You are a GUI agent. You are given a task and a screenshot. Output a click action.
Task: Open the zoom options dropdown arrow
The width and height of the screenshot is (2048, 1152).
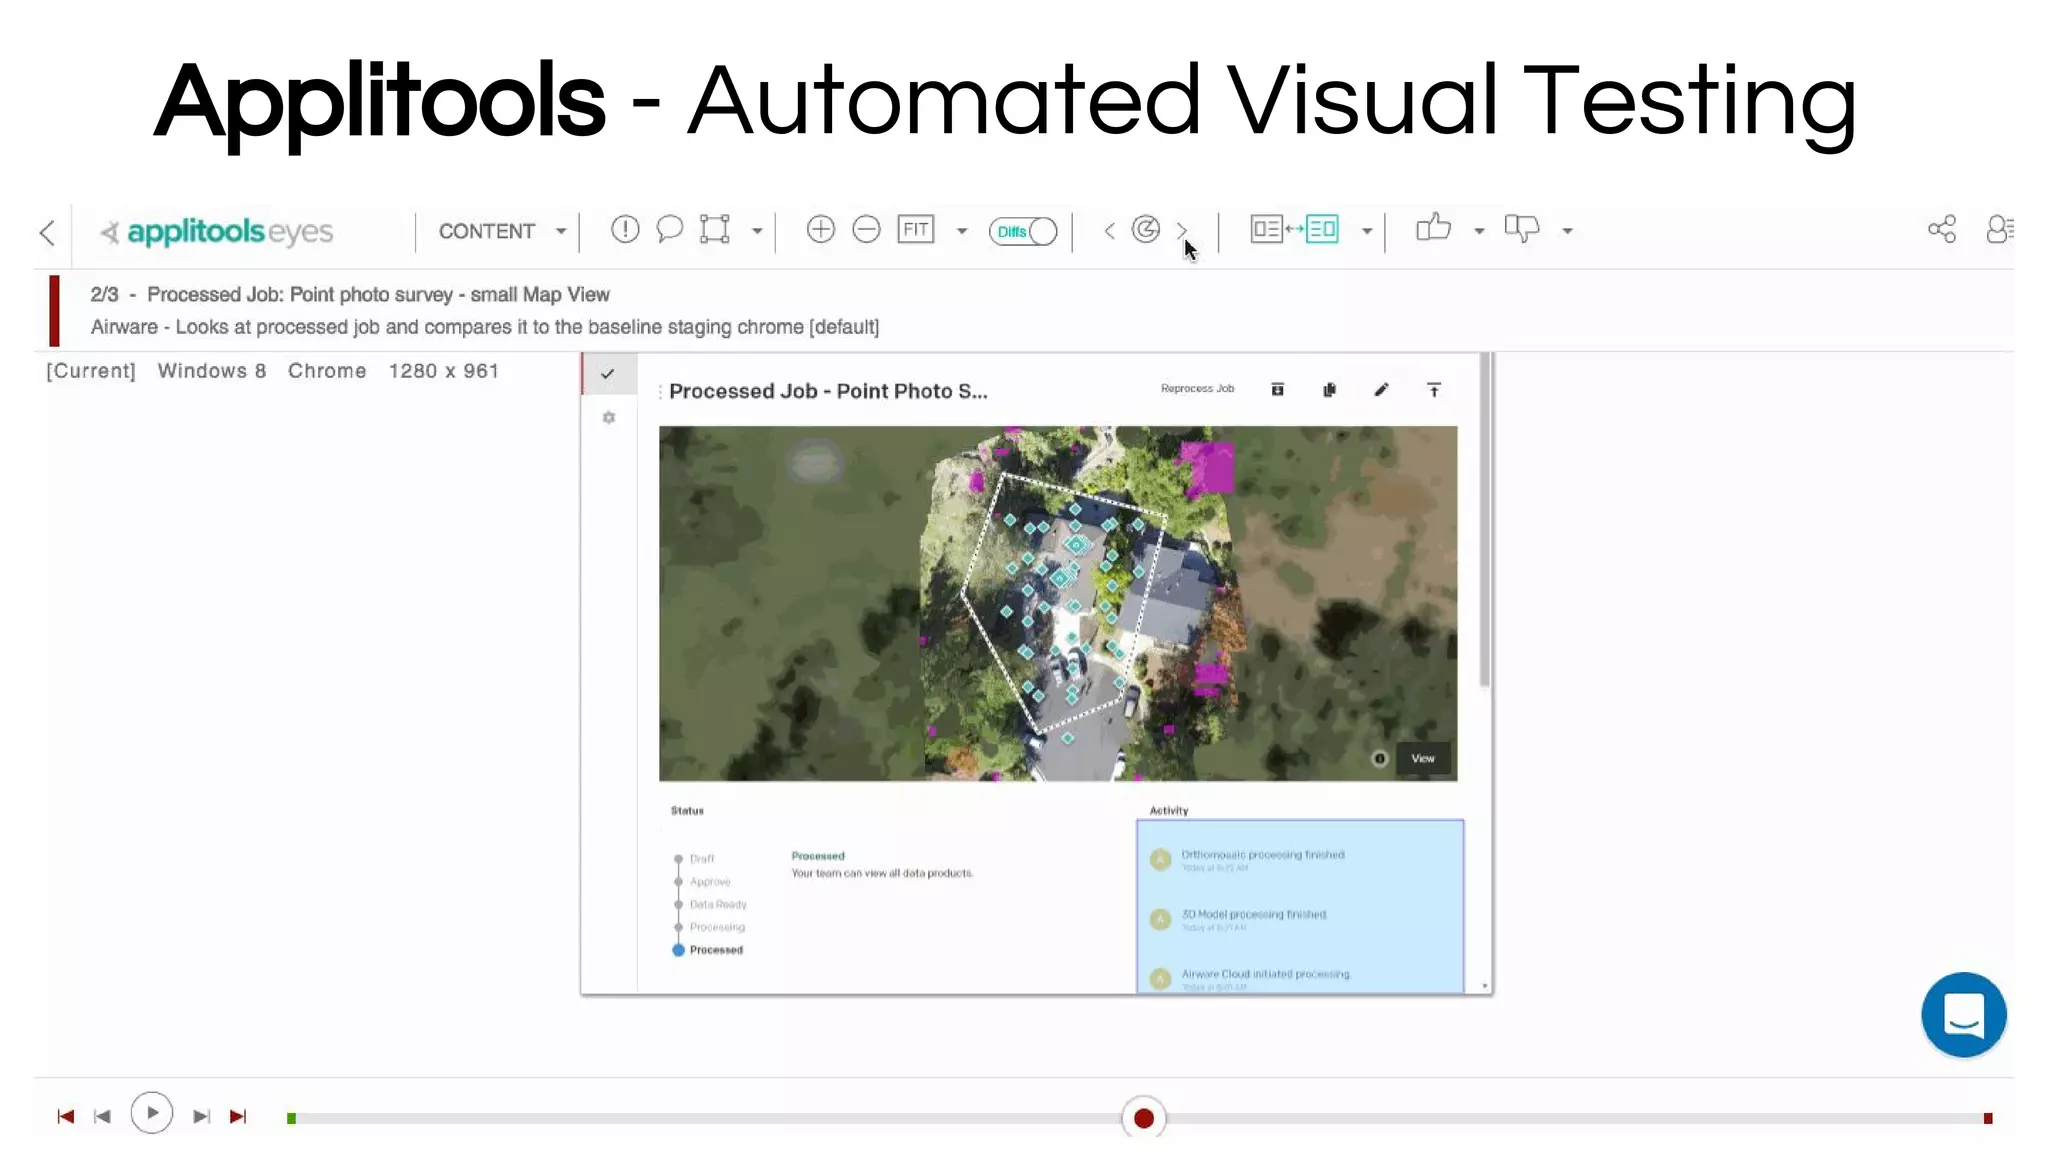pos(962,231)
